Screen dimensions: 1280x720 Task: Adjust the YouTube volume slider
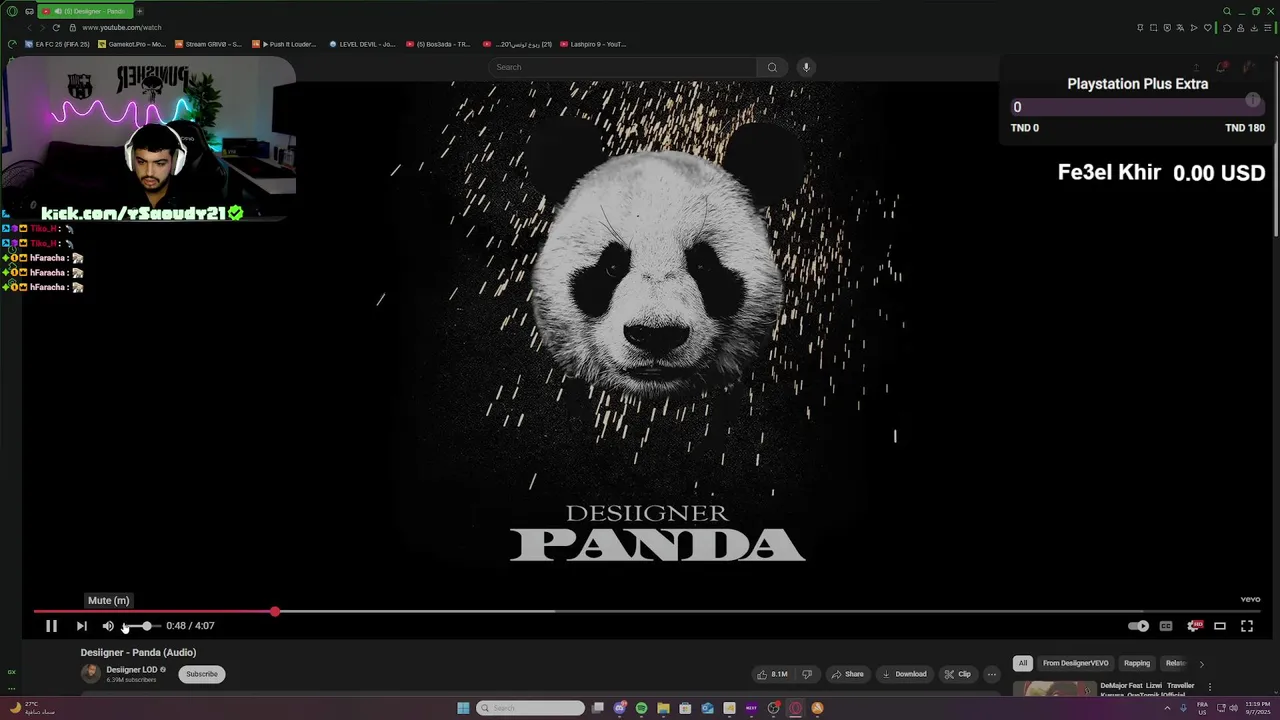pos(141,626)
